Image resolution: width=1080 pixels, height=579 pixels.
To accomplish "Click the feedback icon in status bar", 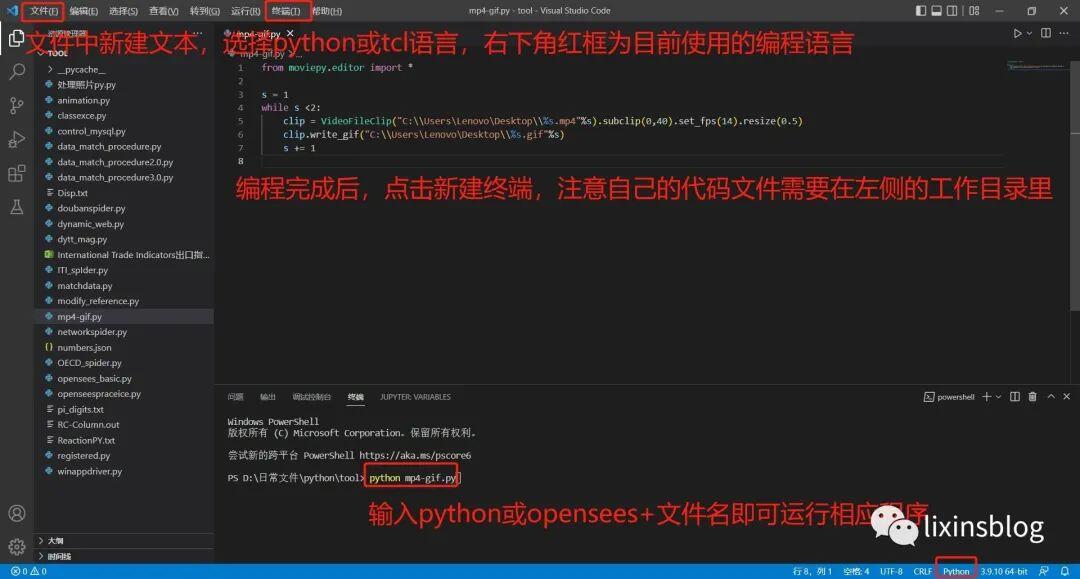I will [1044, 571].
